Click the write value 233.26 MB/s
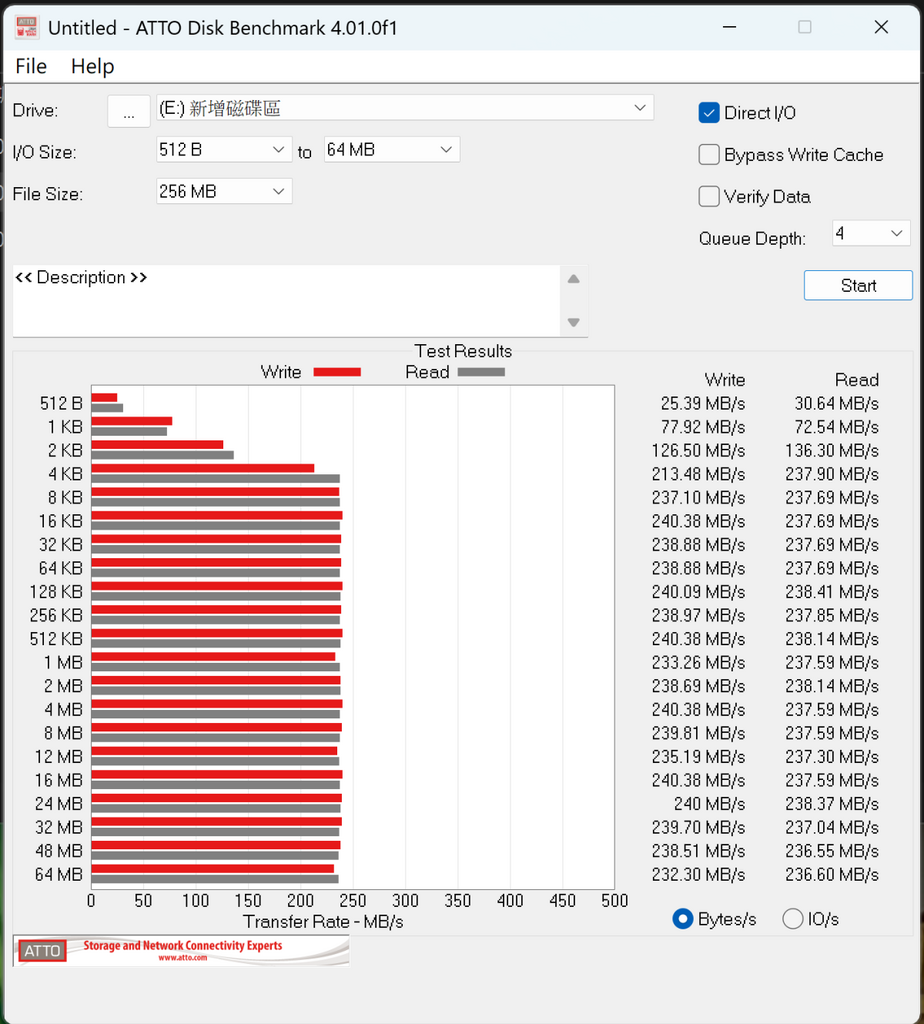924x1024 pixels. (698, 662)
